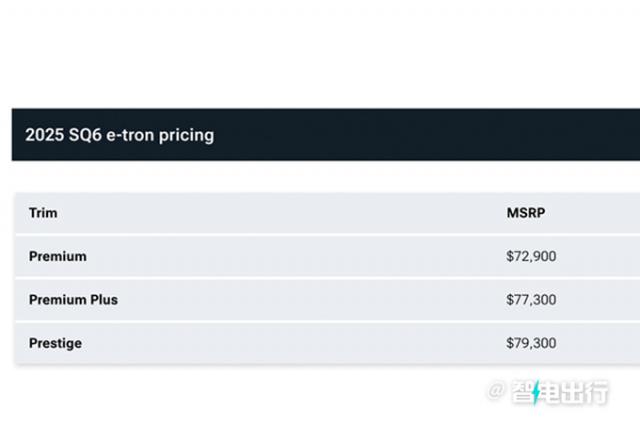Click the Premium Plus trim name
Viewport: 640px width, 427px height.
[x=73, y=300]
